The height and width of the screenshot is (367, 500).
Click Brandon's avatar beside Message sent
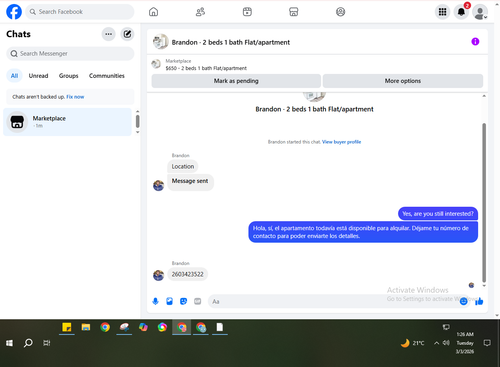[x=158, y=185]
